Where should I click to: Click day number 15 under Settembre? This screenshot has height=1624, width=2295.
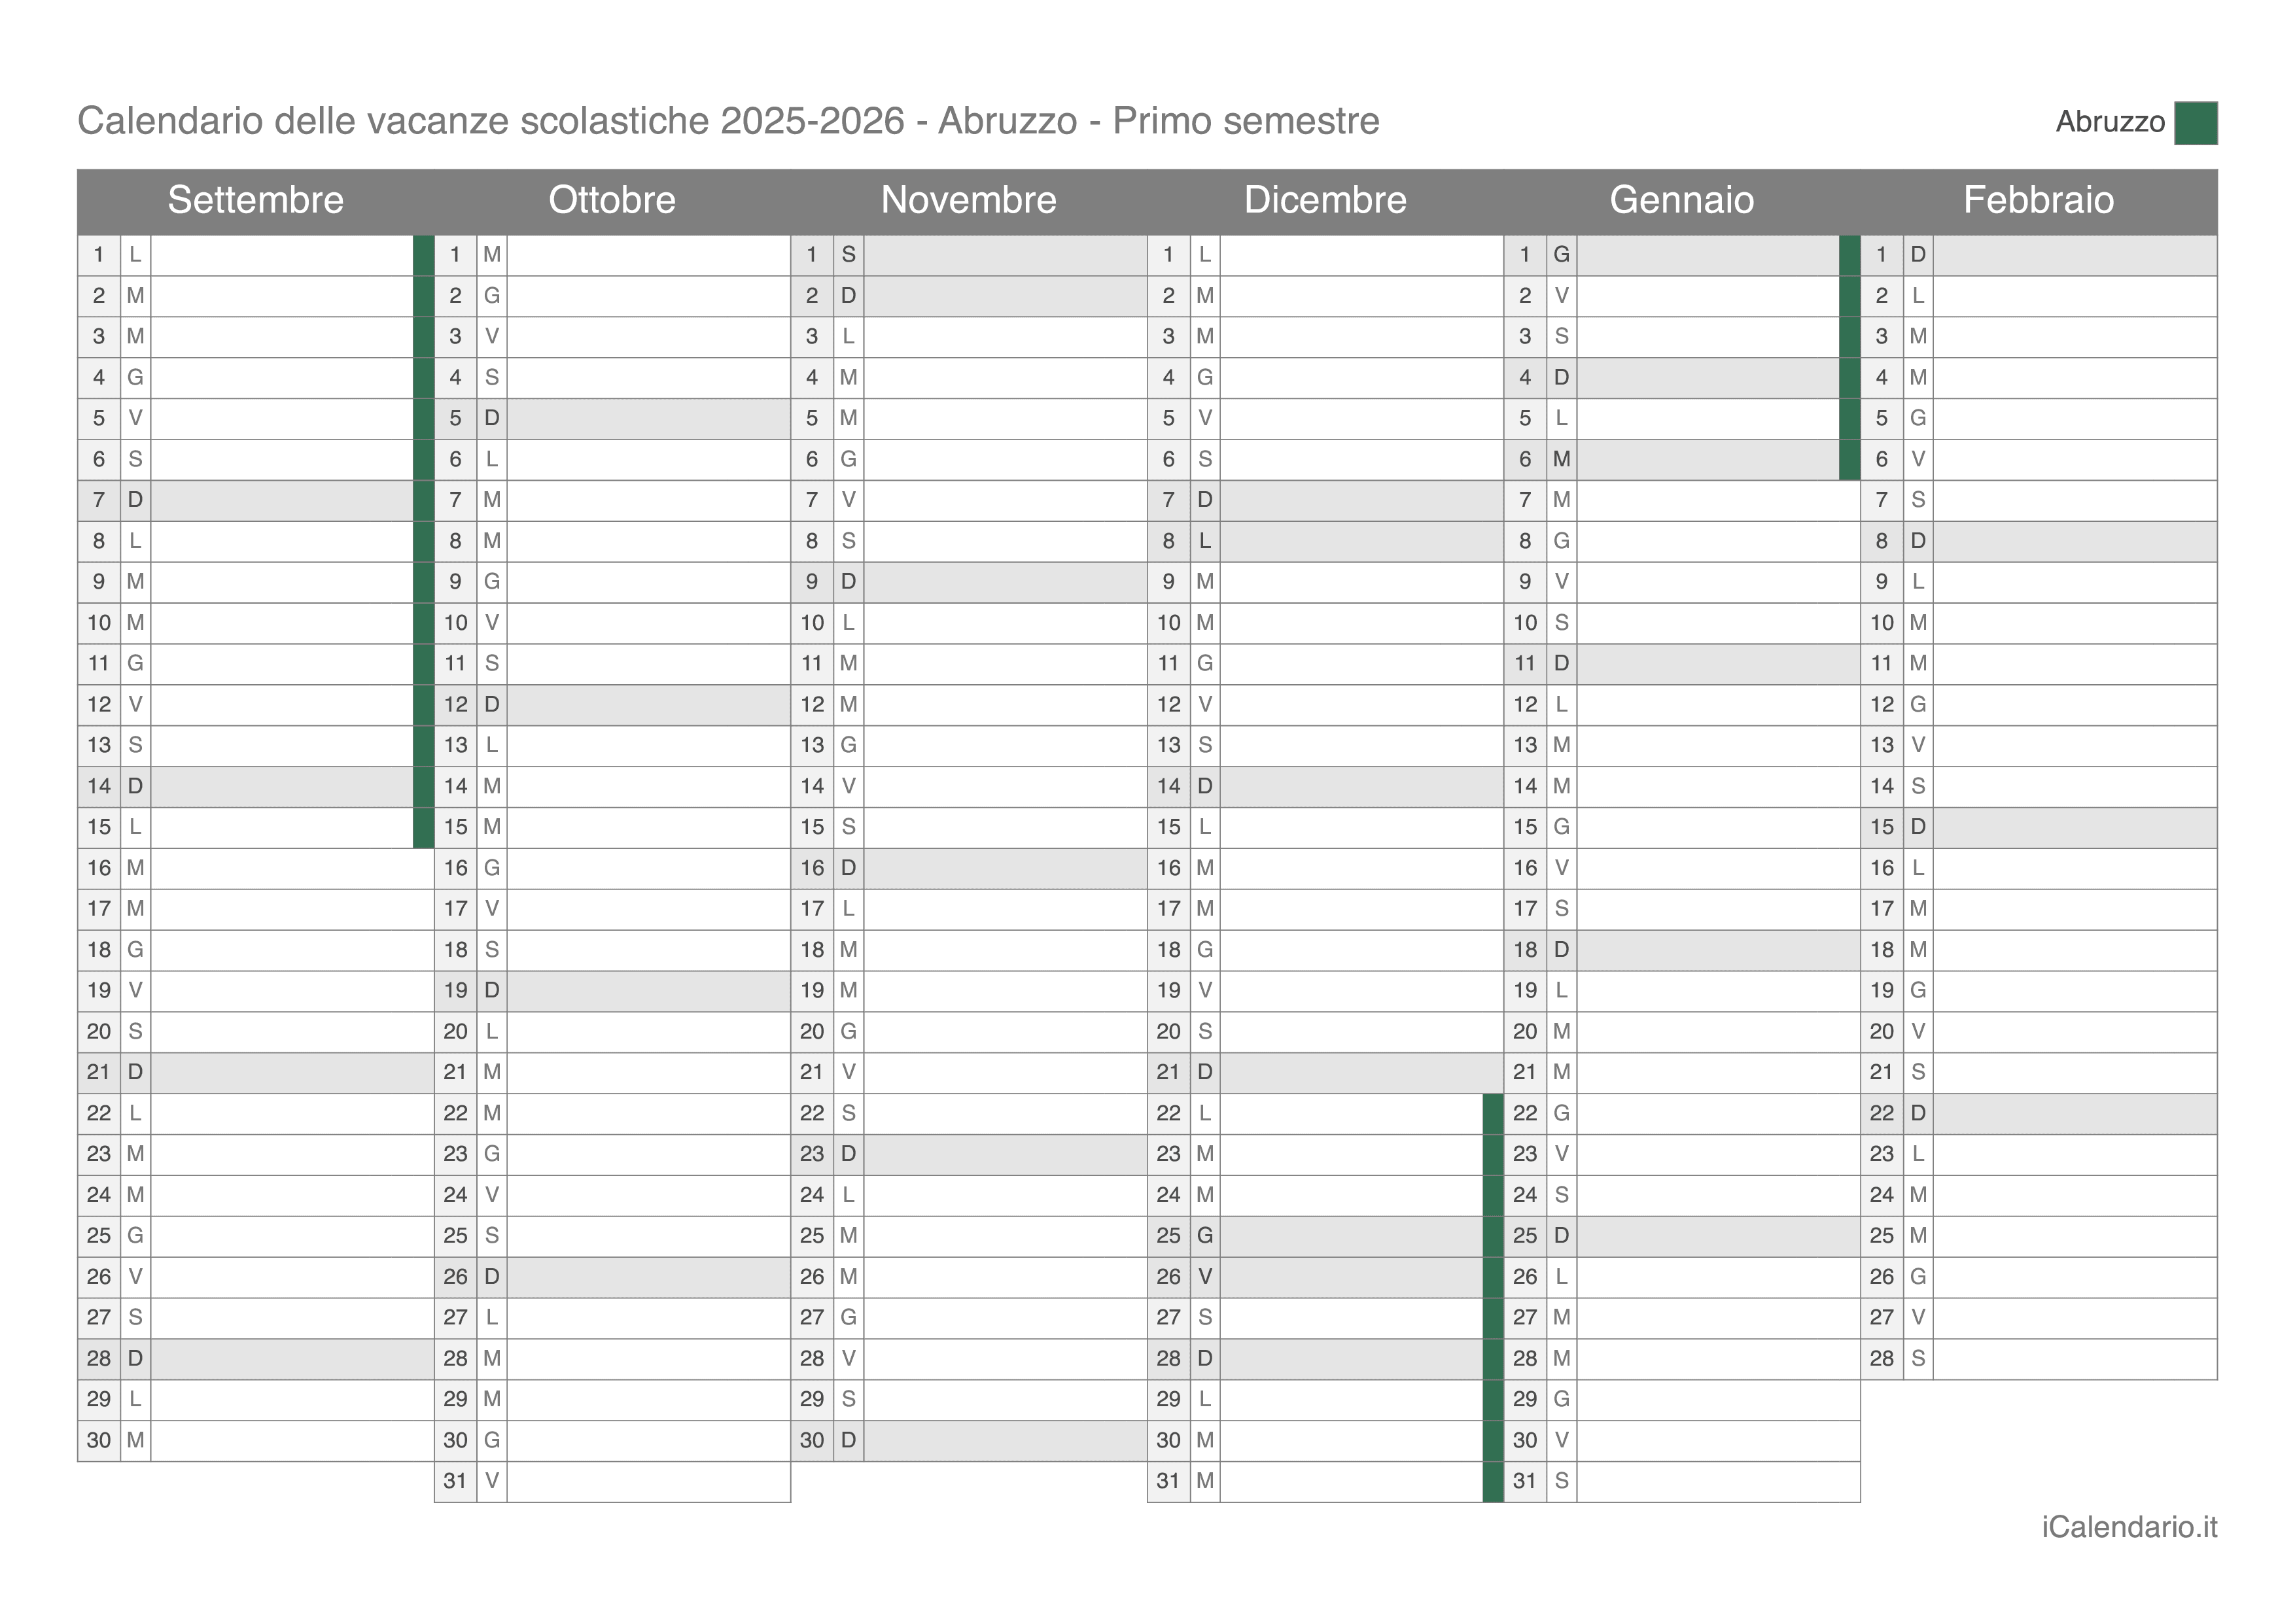pos(99,827)
